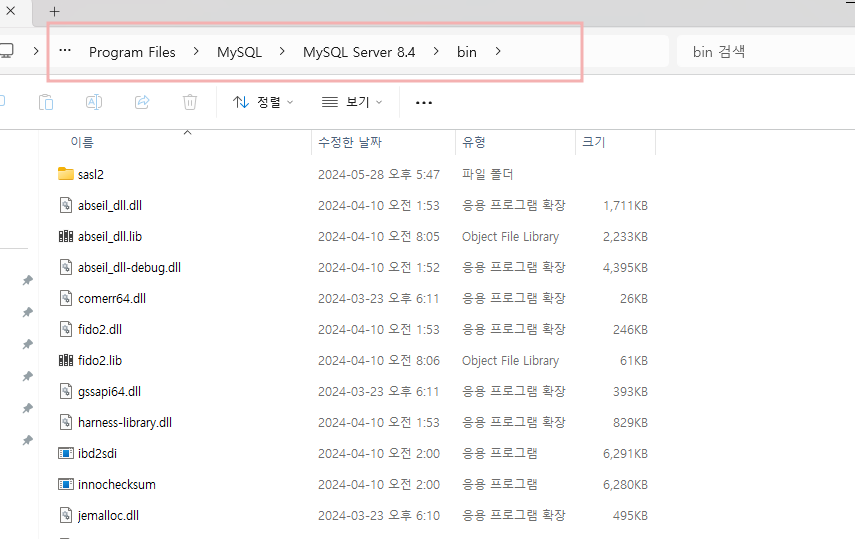This screenshot has height=539, width=855.
Task: Select the file name abseil_dll.lib
Action: pos(110,236)
